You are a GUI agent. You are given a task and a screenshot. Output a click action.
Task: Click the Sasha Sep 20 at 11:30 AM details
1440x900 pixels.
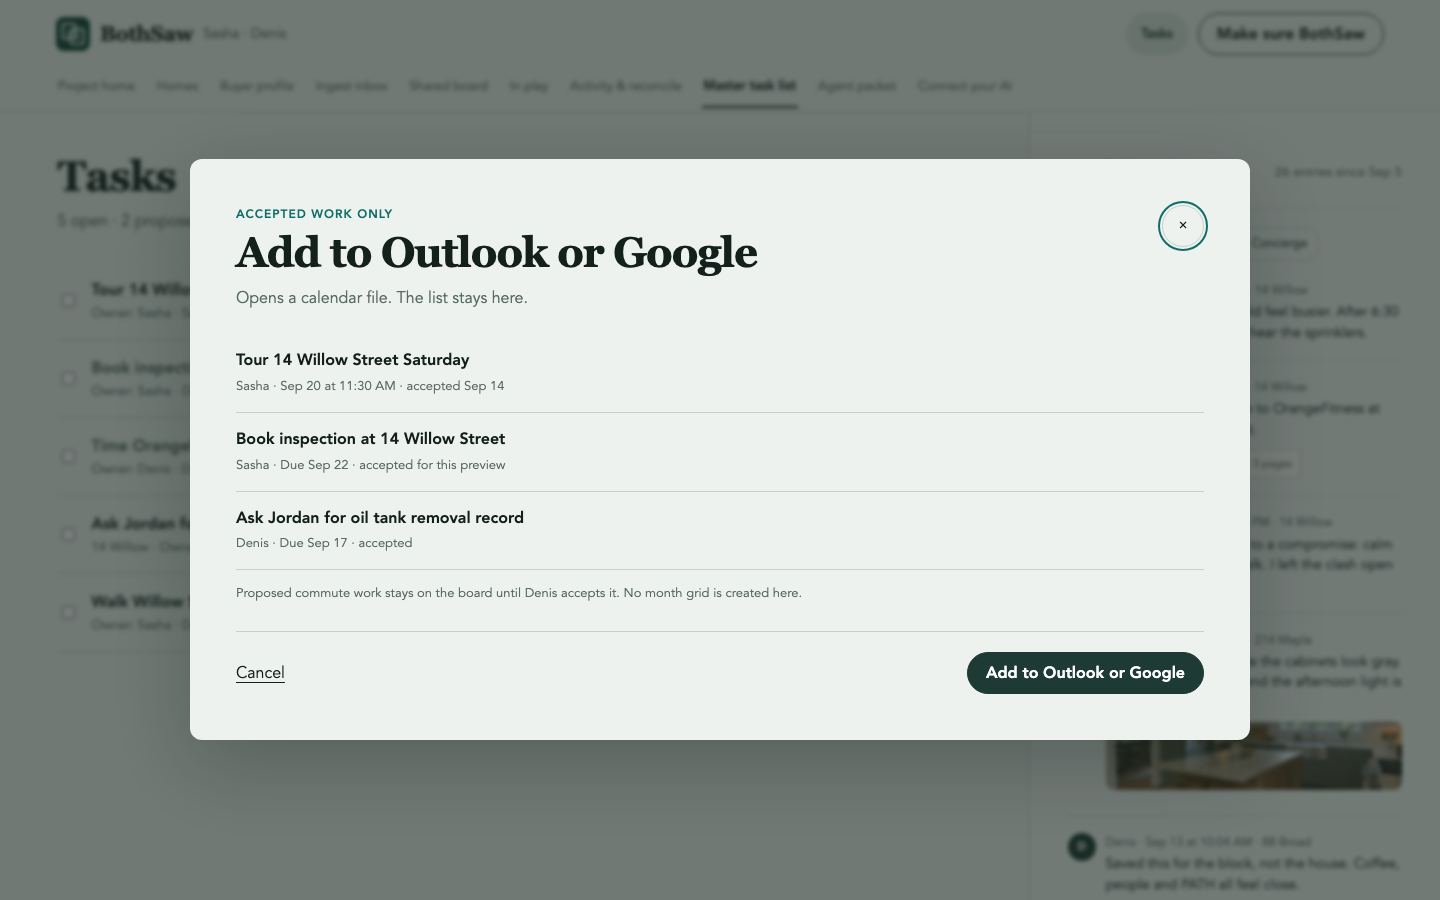point(370,386)
